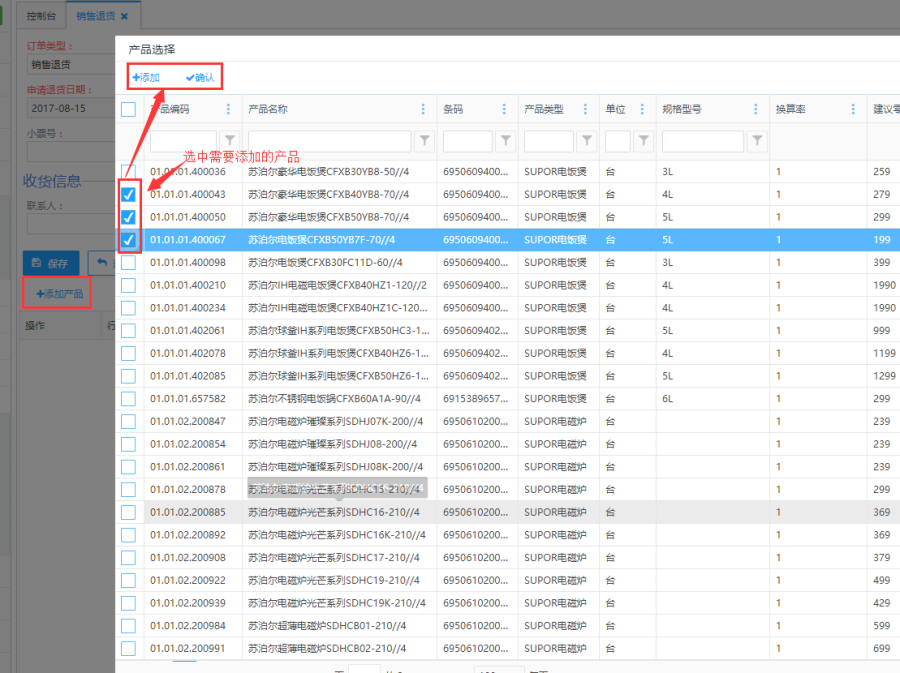Close the 销售退货 tab
The width and height of the screenshot is (900, 673).
(124, 16)
